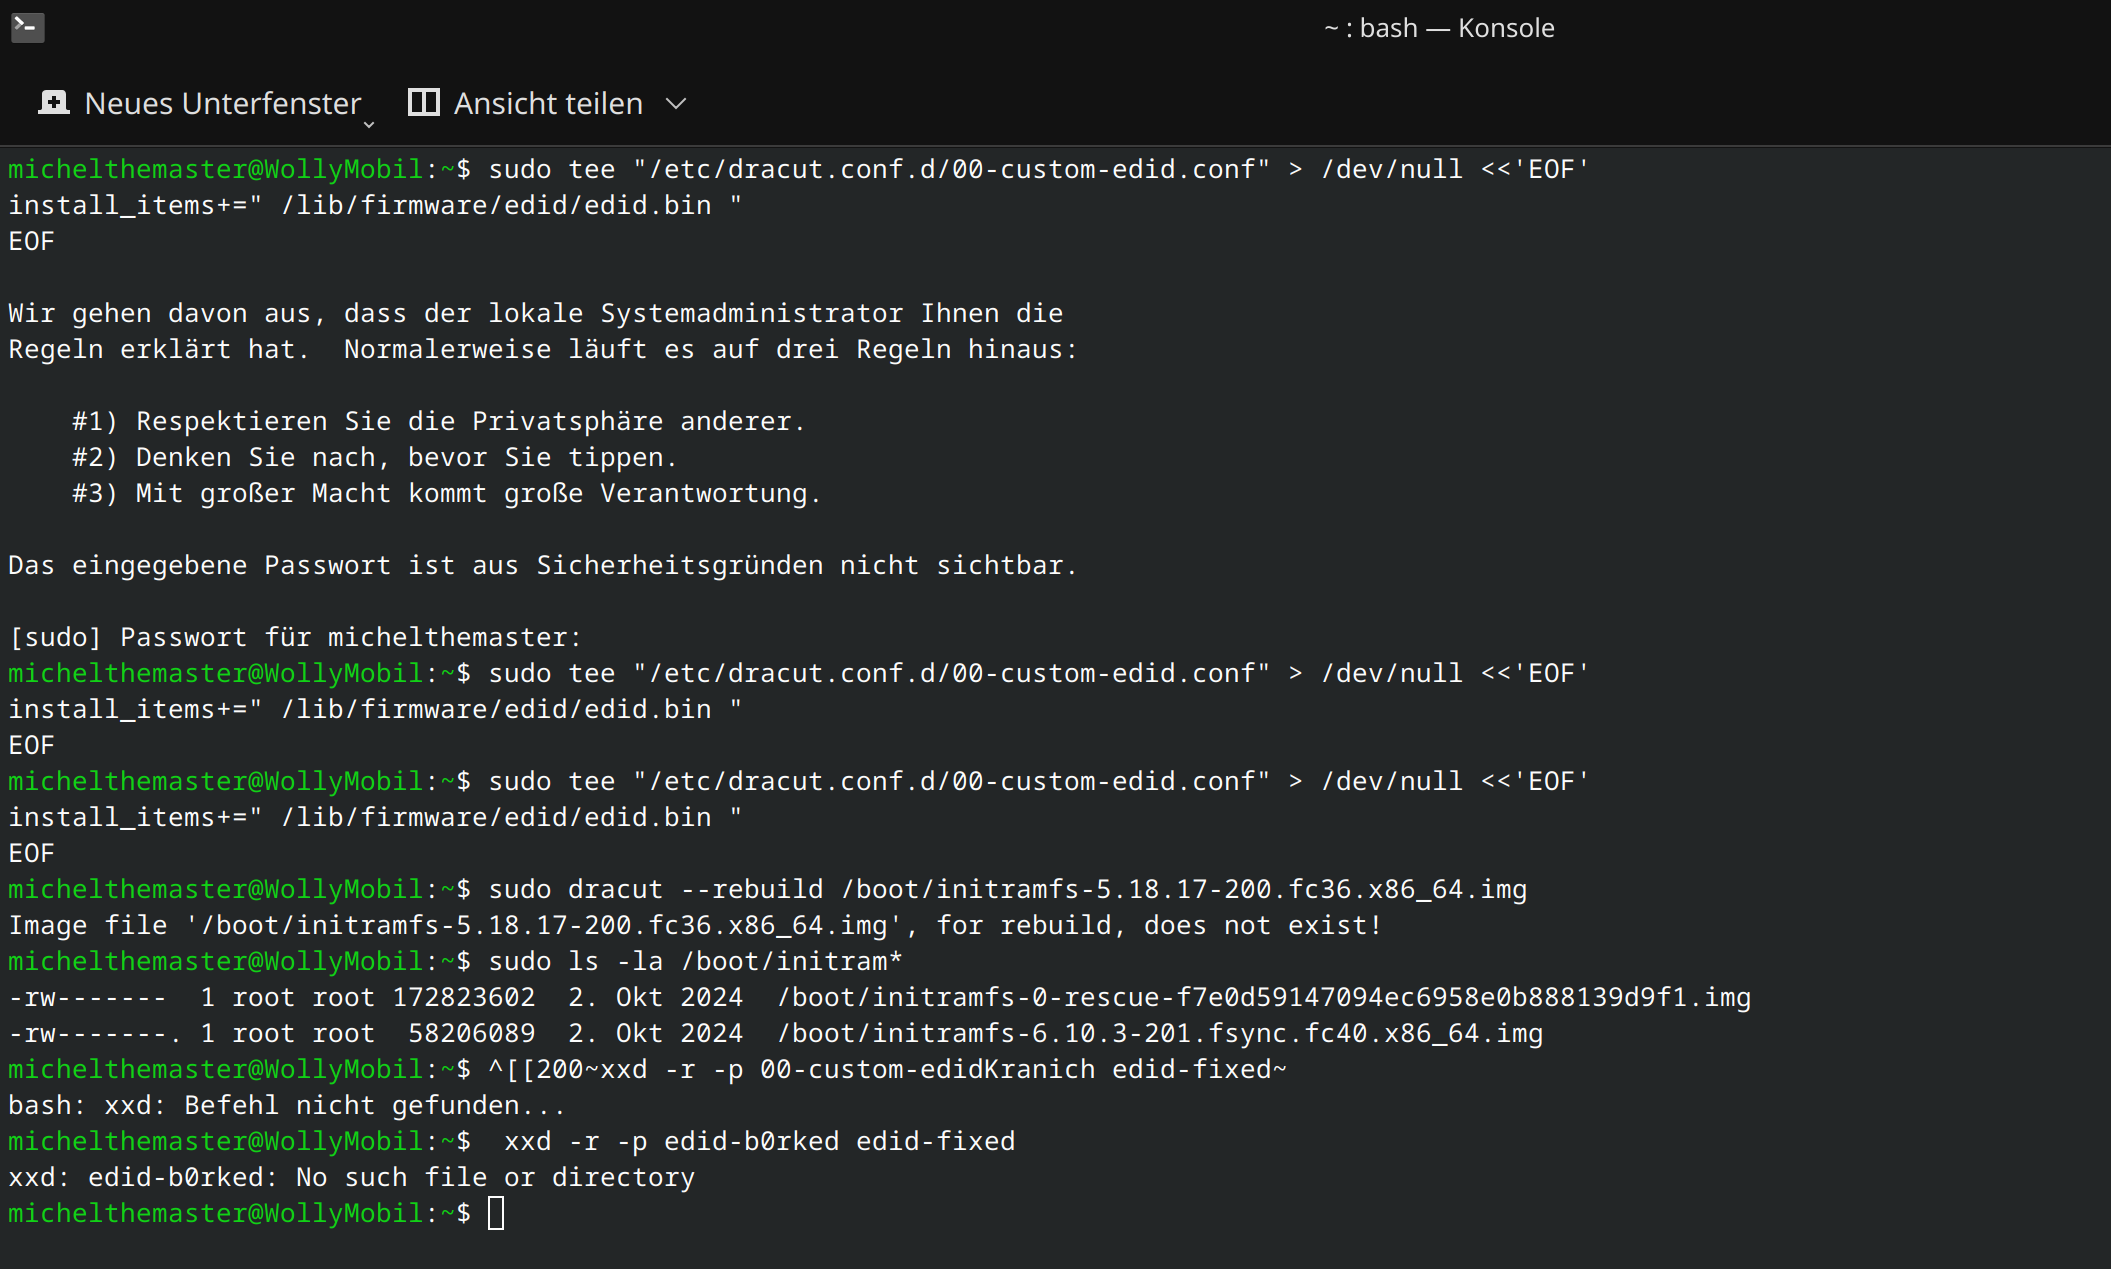Click the Ansicht teilen split-view icon
Image resolution: width=2111 pixels, height=1269 pixels.
pos(423,103)
